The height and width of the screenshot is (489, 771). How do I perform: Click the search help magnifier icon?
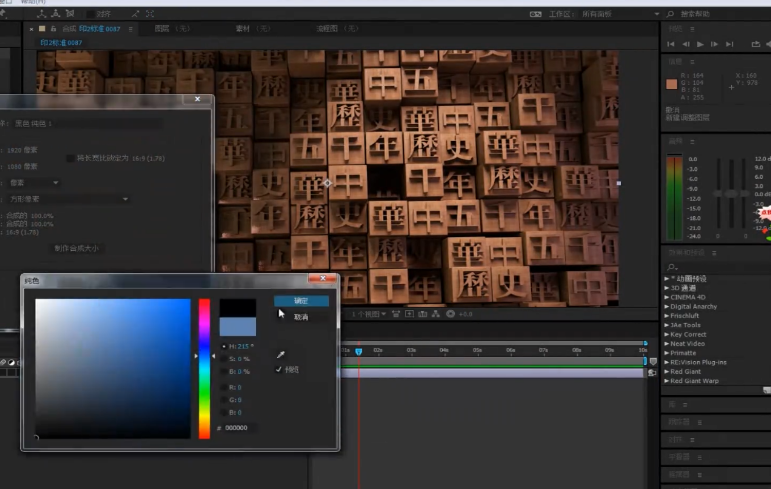click(671, 16)
